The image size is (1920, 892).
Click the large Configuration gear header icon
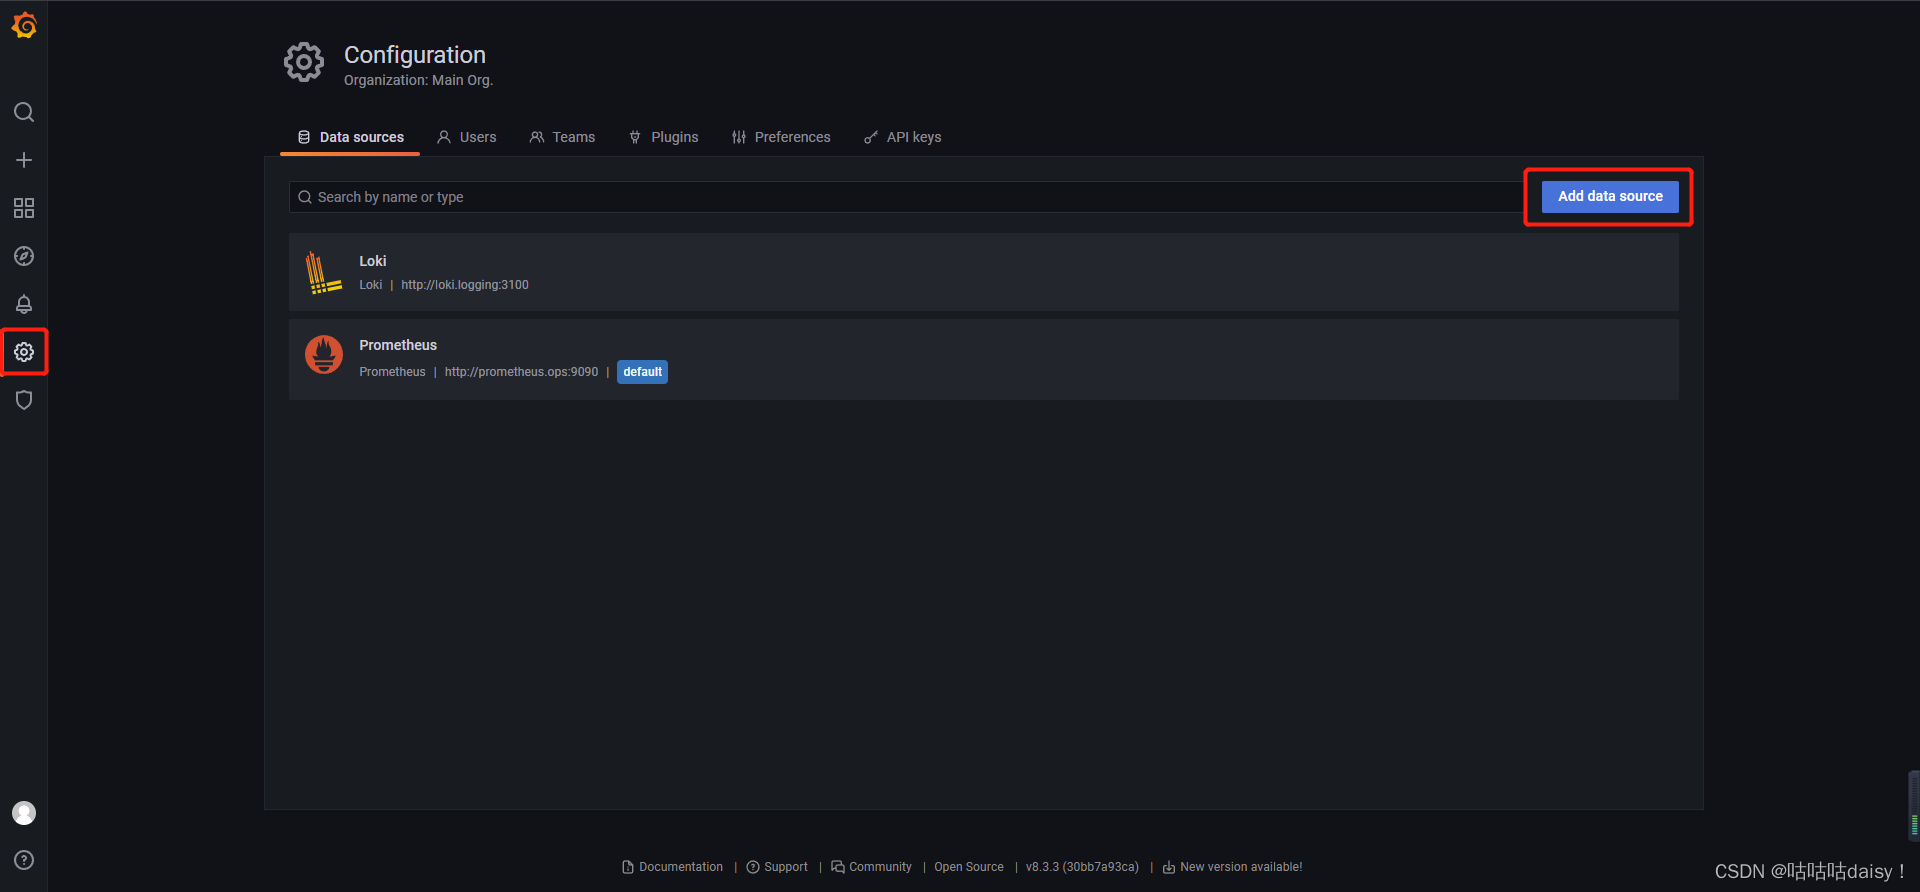(304, 62)
